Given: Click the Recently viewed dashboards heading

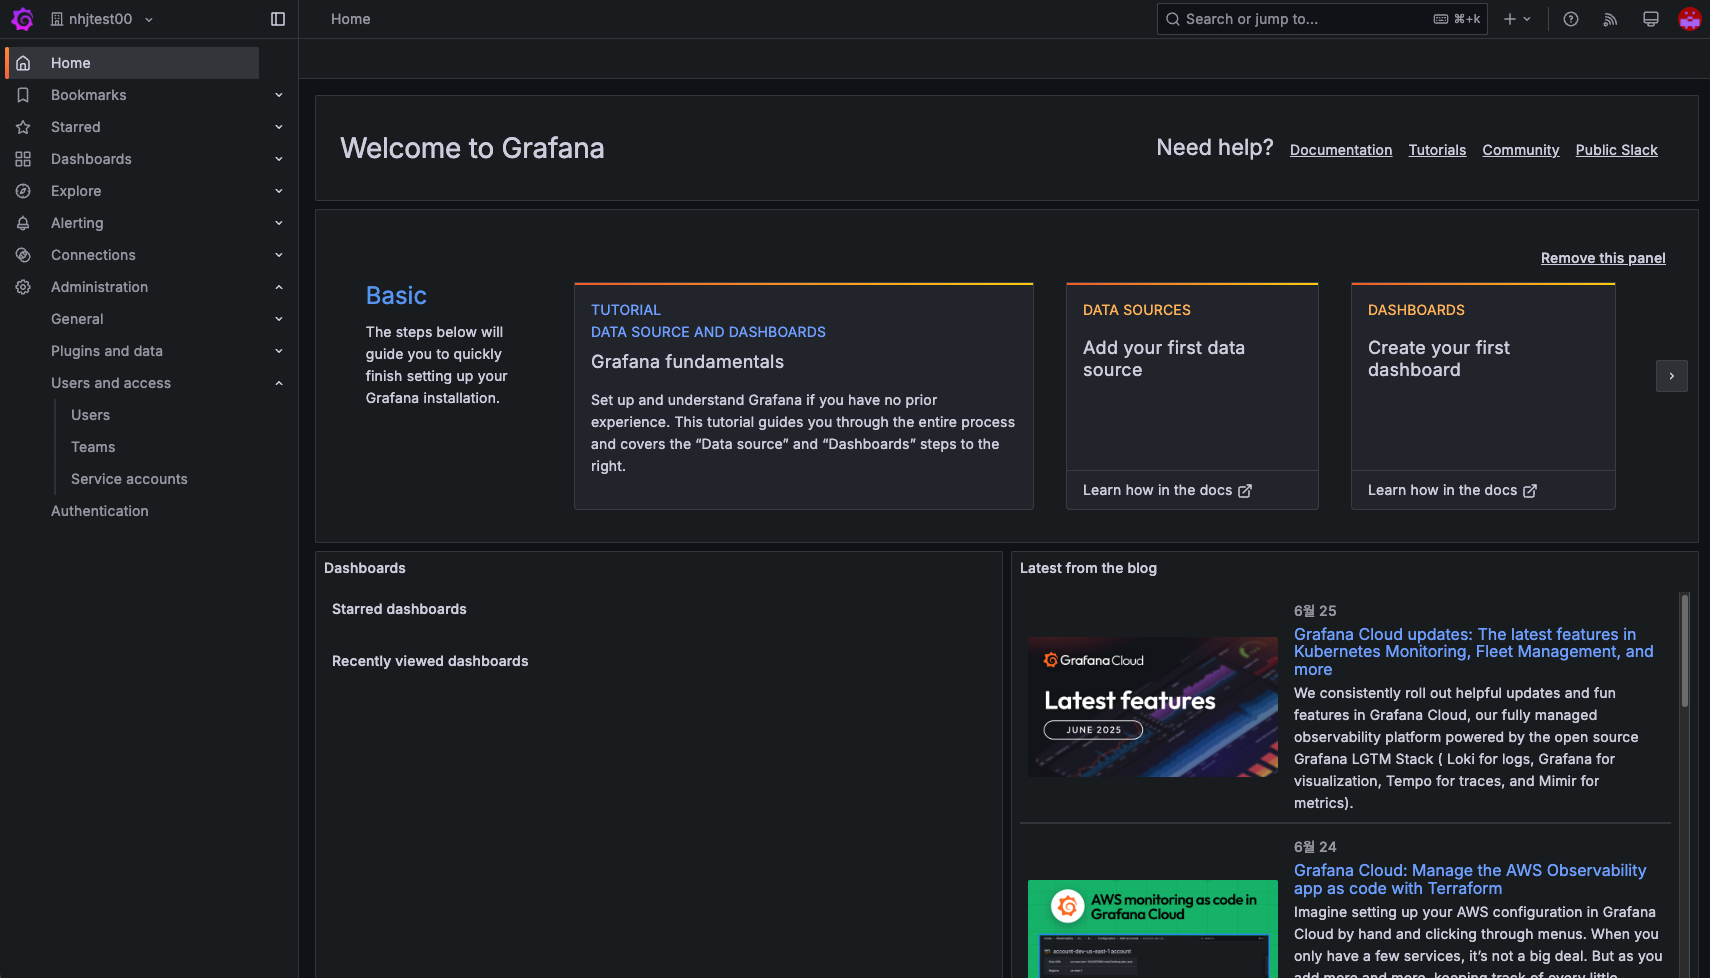Looking at the screenshot, I should pos(430,661).
